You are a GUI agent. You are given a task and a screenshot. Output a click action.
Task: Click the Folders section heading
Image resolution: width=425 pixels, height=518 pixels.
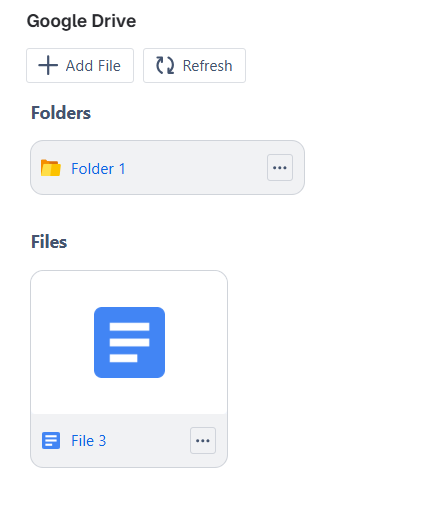click(x=61, y=113)
